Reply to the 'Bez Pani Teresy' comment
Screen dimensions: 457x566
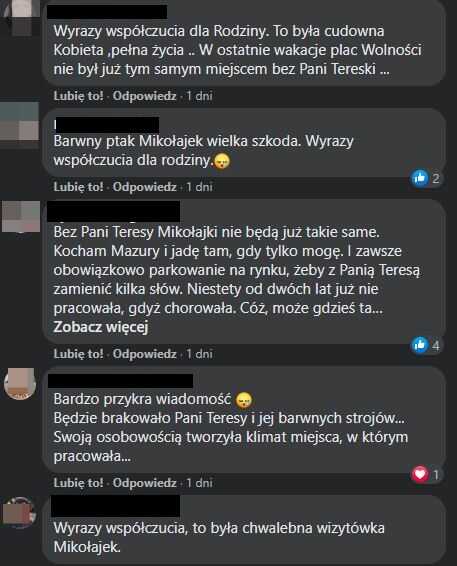click(x=144, y=354)
